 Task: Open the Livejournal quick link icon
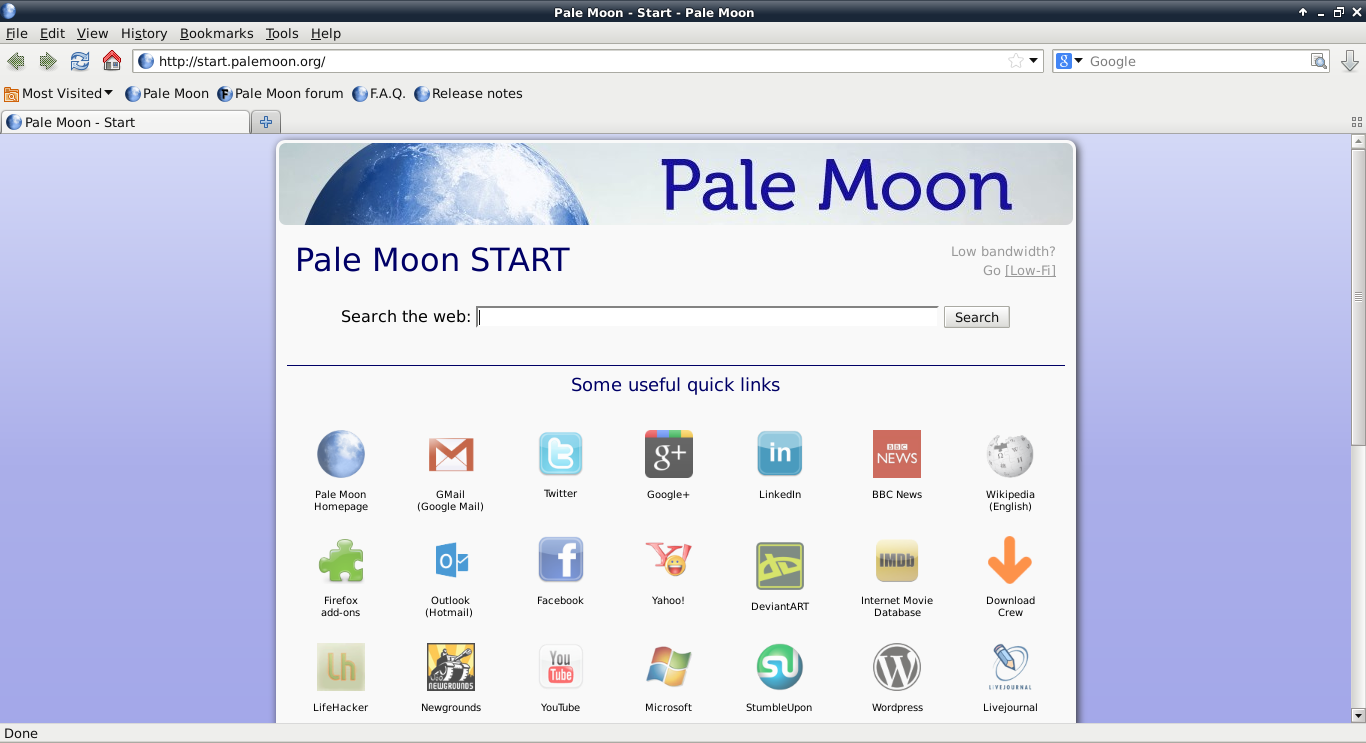[1010, 667]
